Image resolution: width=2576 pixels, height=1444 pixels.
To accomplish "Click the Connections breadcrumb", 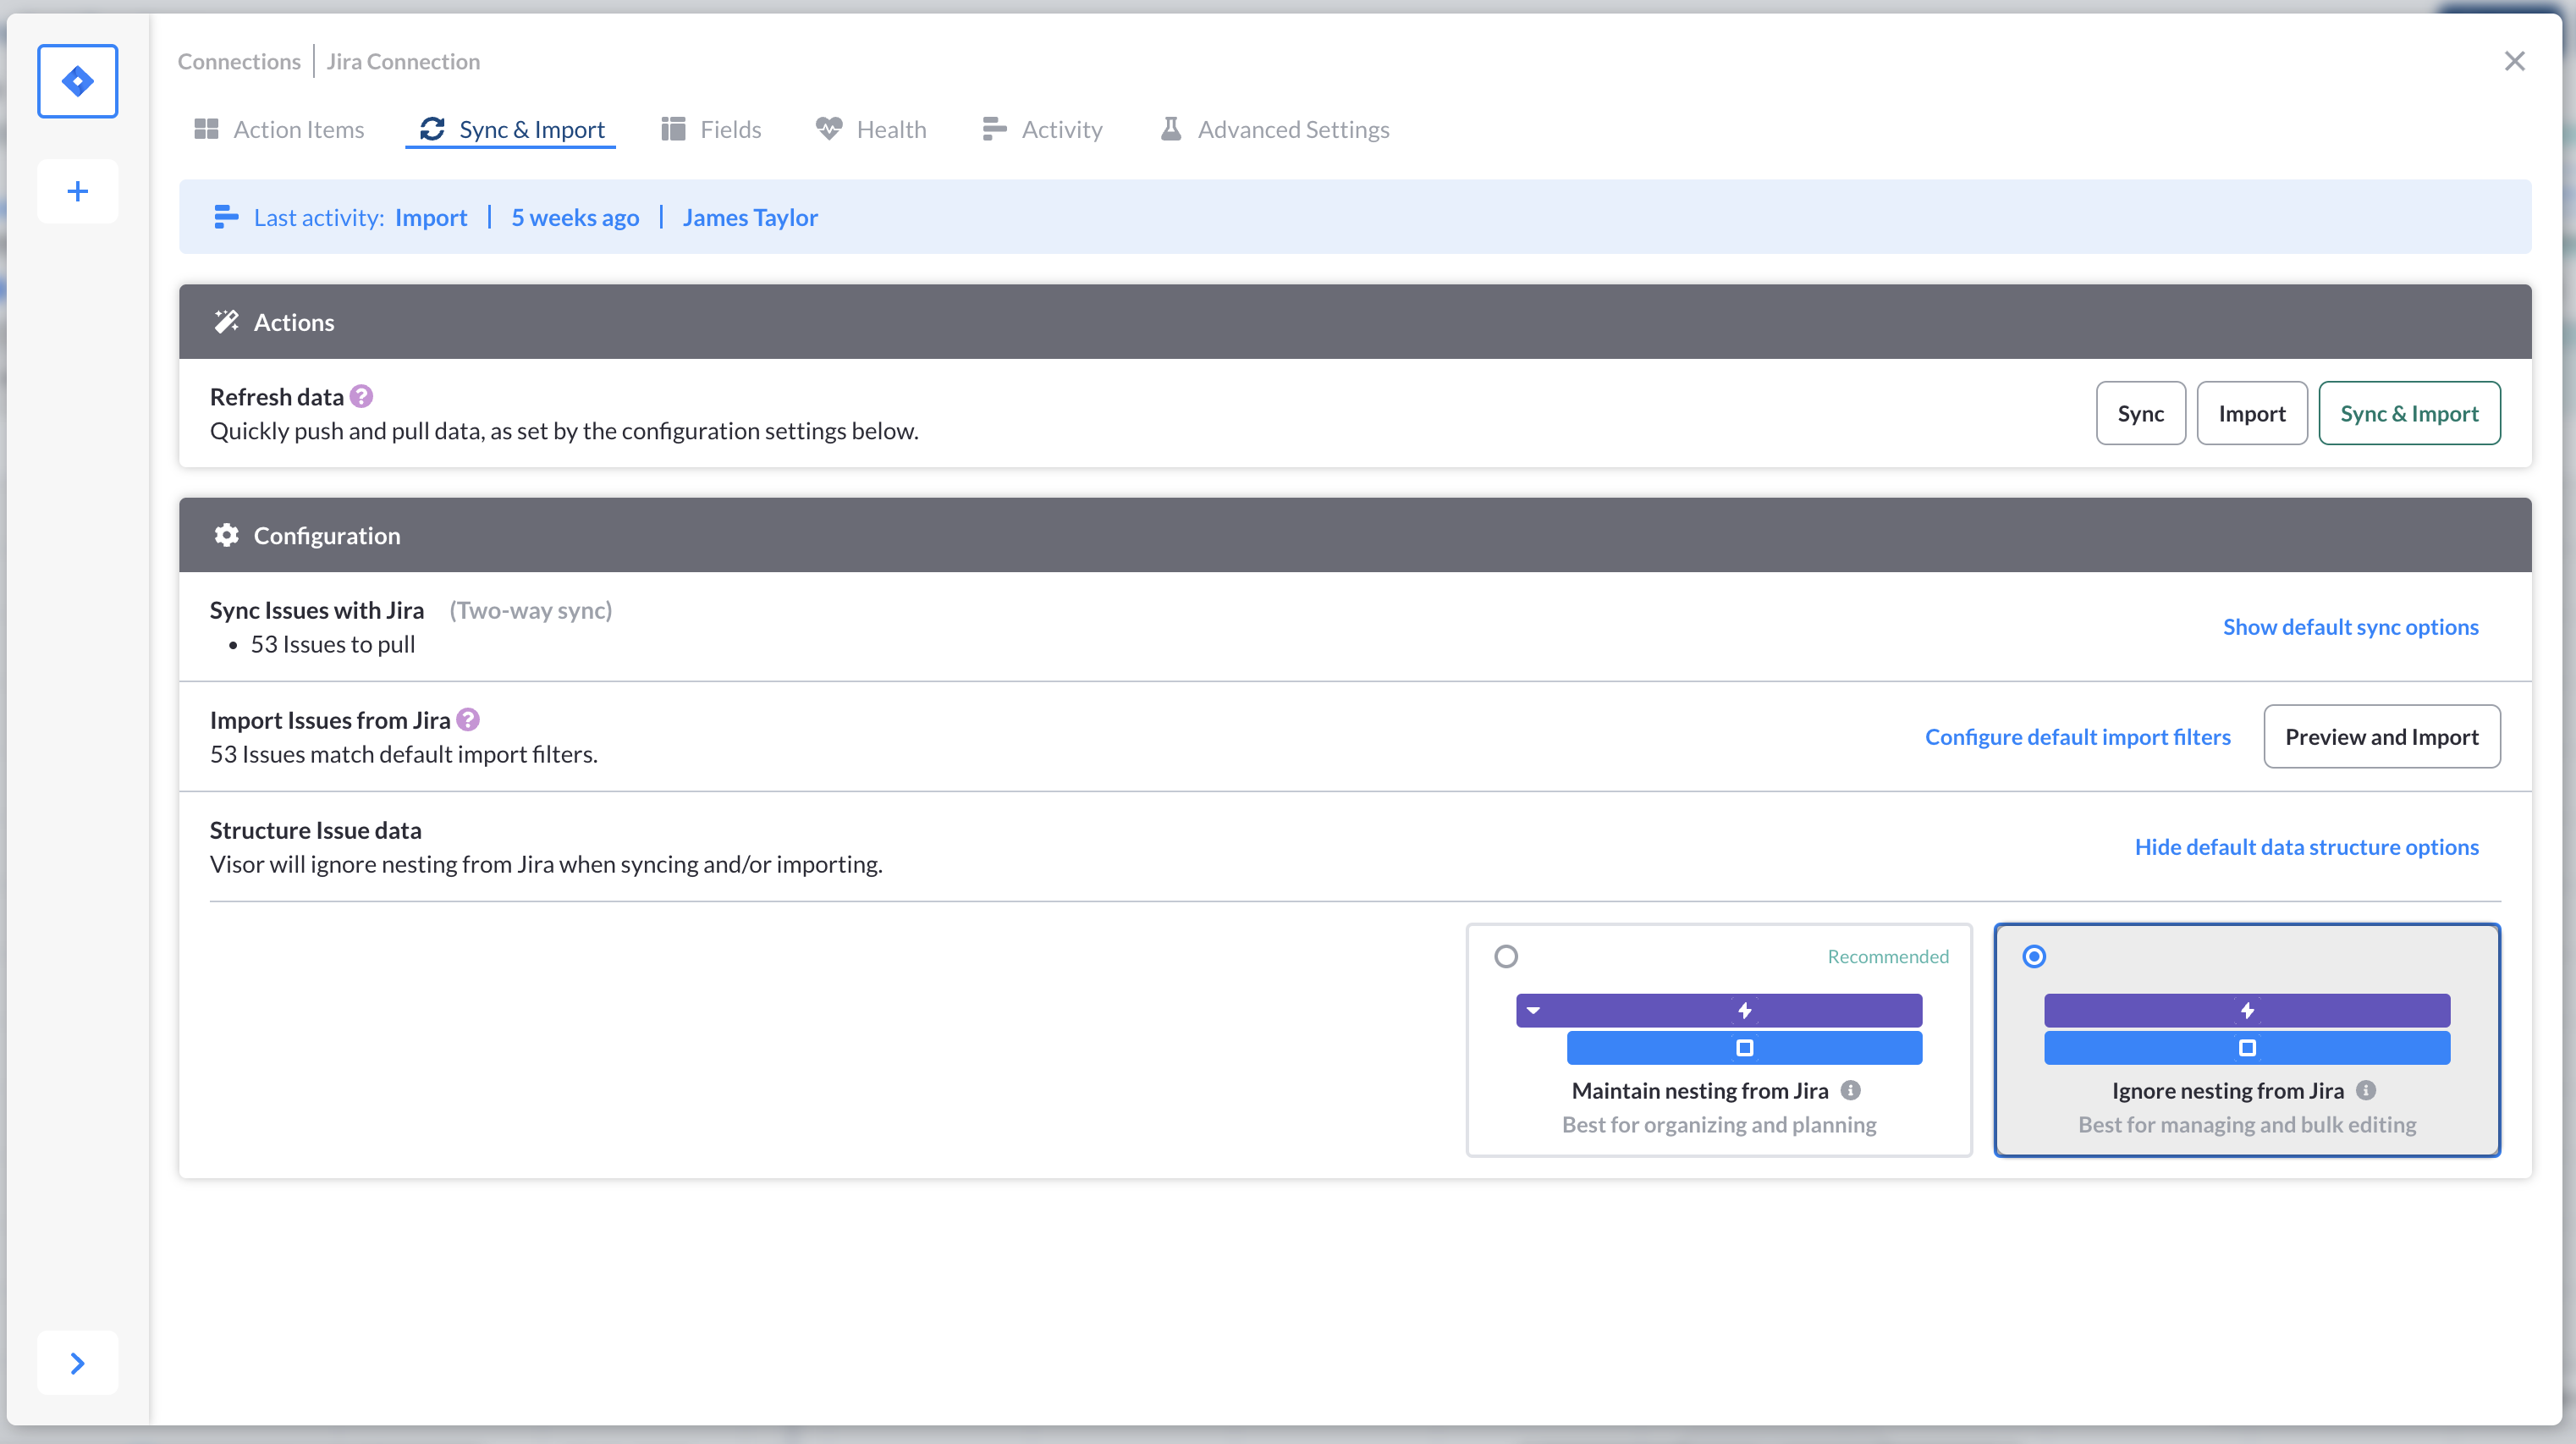I will coord(239,61).
